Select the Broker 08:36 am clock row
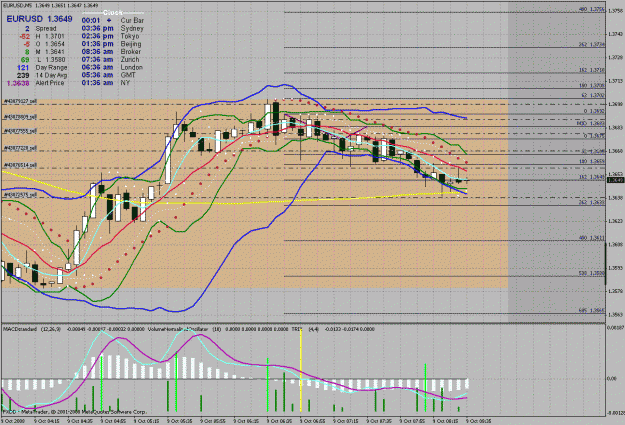The height and width of the screenshot is (425, 625). click(x=111, y=52)
